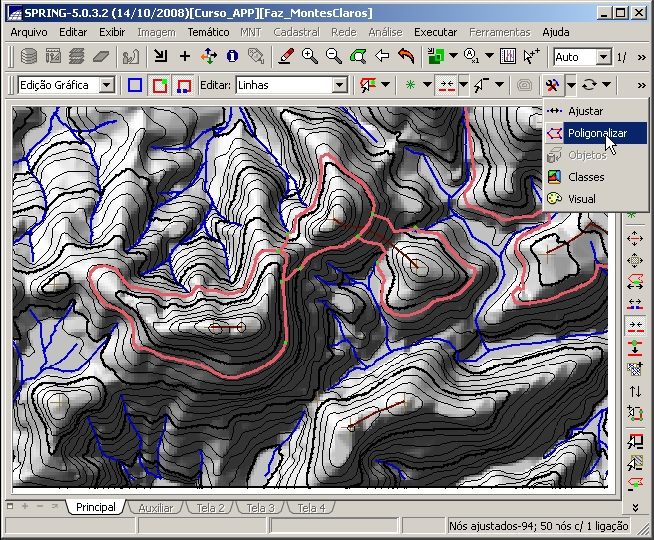
Task: Switch to the Auxiliar tab
Action: 155,508
